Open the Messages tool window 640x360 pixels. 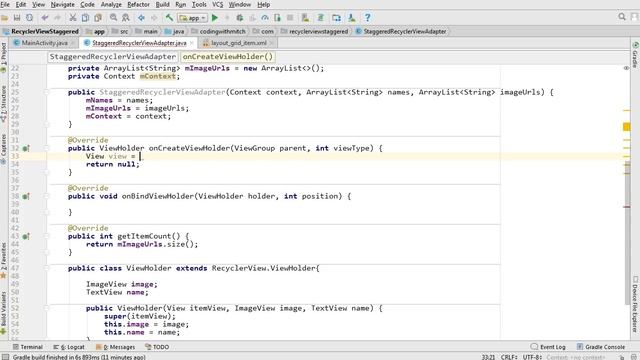tap(115, 347)
